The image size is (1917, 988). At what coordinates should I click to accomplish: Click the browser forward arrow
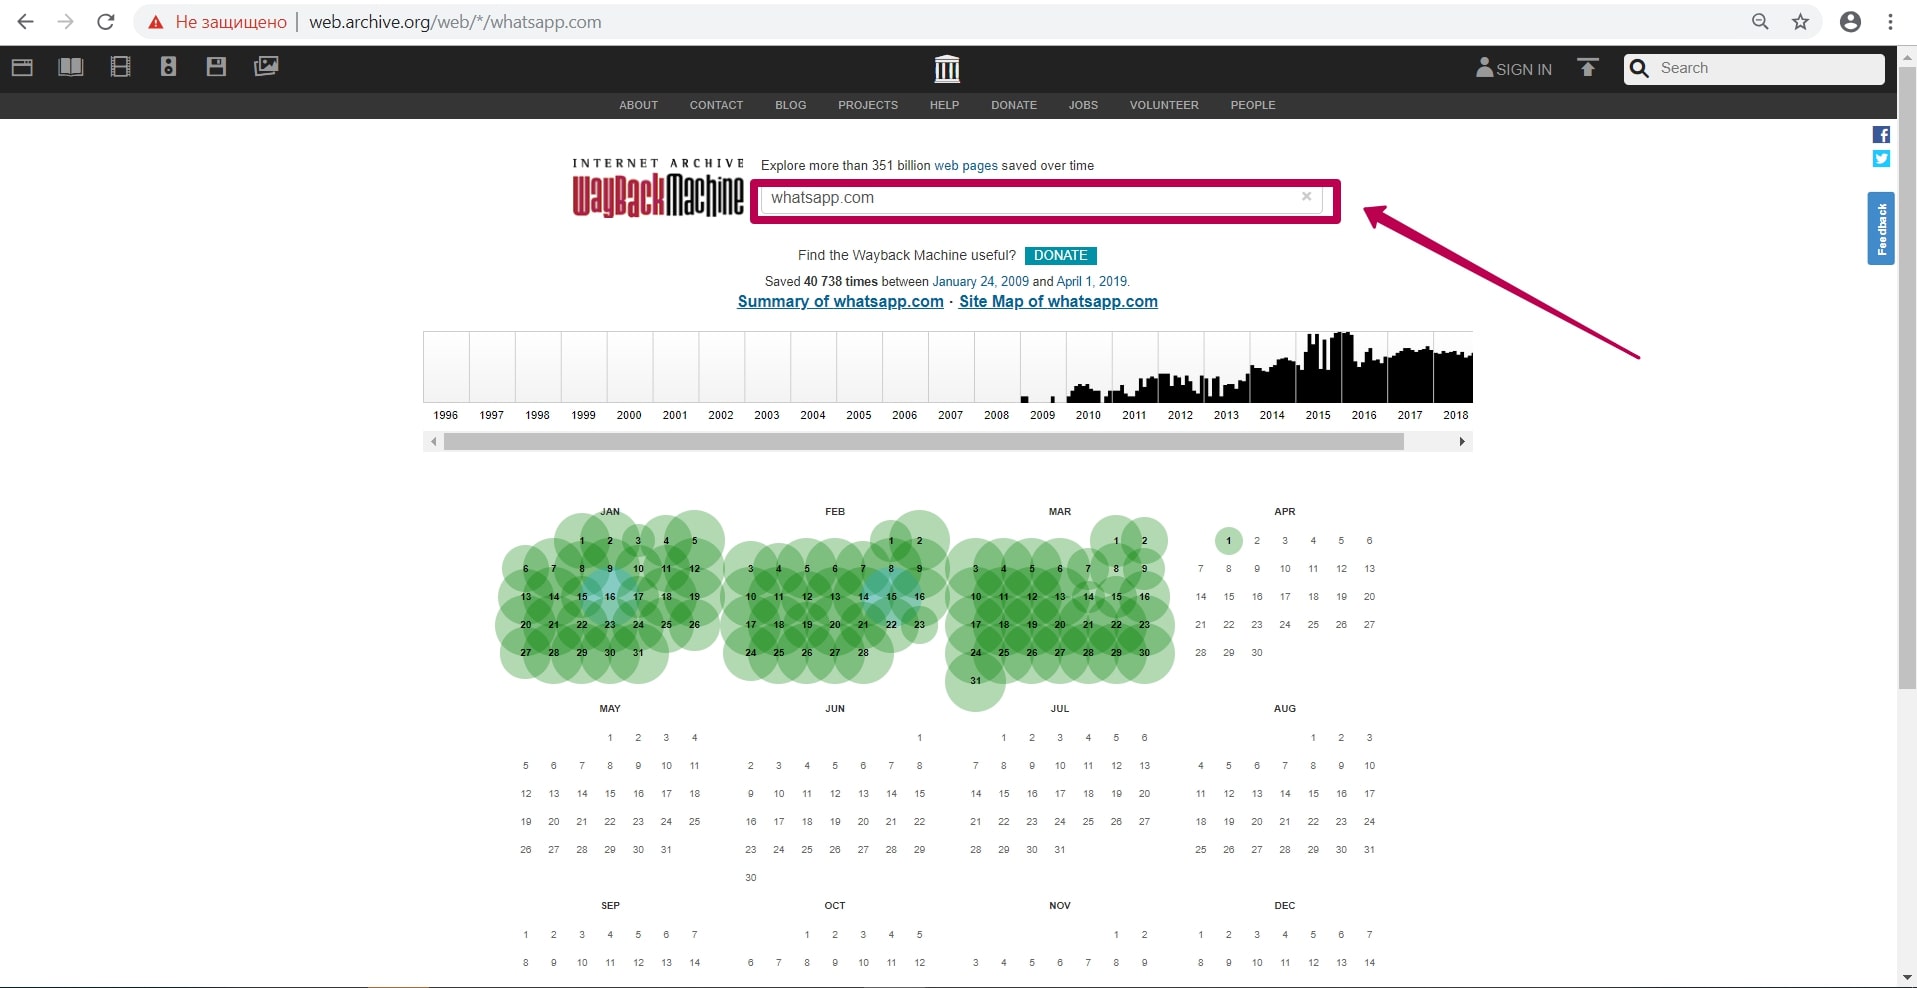coord(65,22)
